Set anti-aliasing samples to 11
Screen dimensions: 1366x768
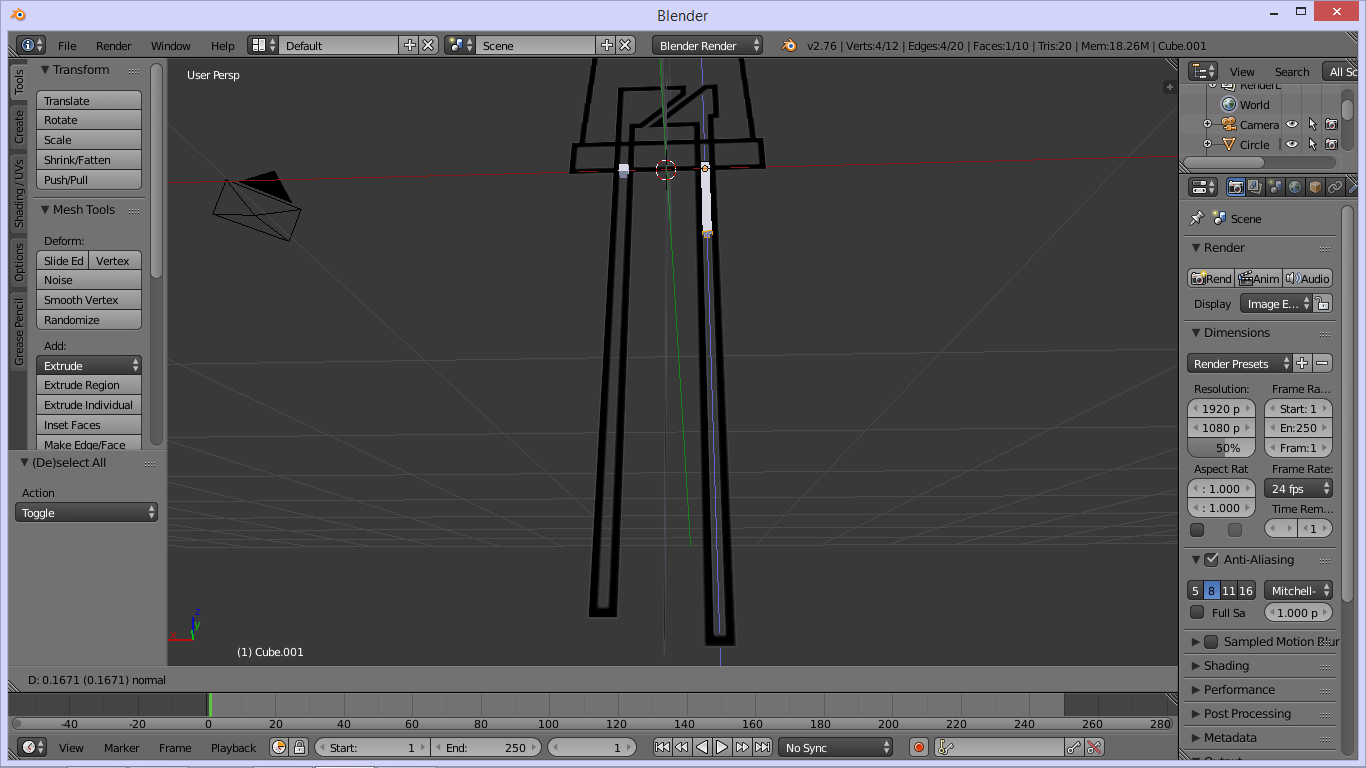tap(1229, 590)
